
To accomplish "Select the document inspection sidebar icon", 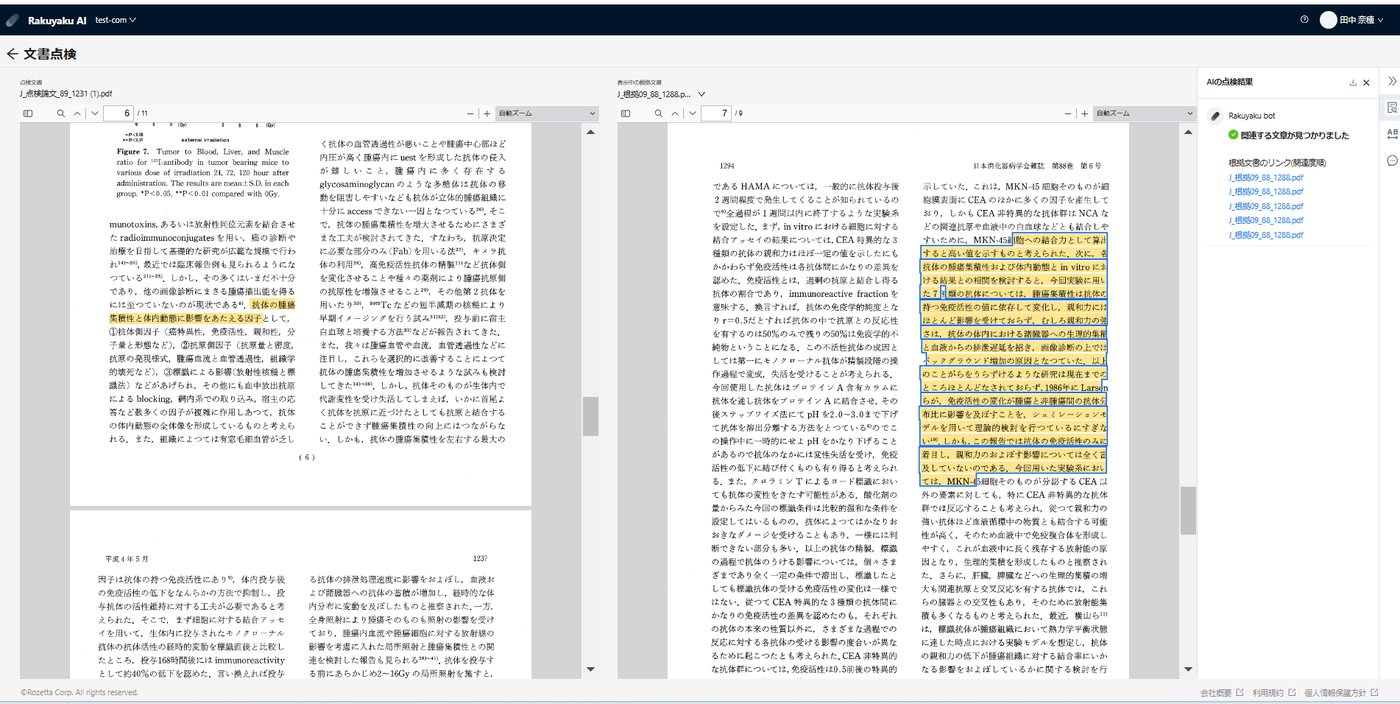I will click(1391, 107).
